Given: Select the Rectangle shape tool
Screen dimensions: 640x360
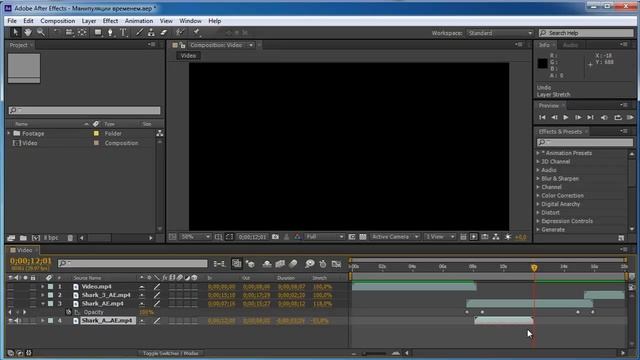Looking at the screenshot, I should click(x=98, y=32).
